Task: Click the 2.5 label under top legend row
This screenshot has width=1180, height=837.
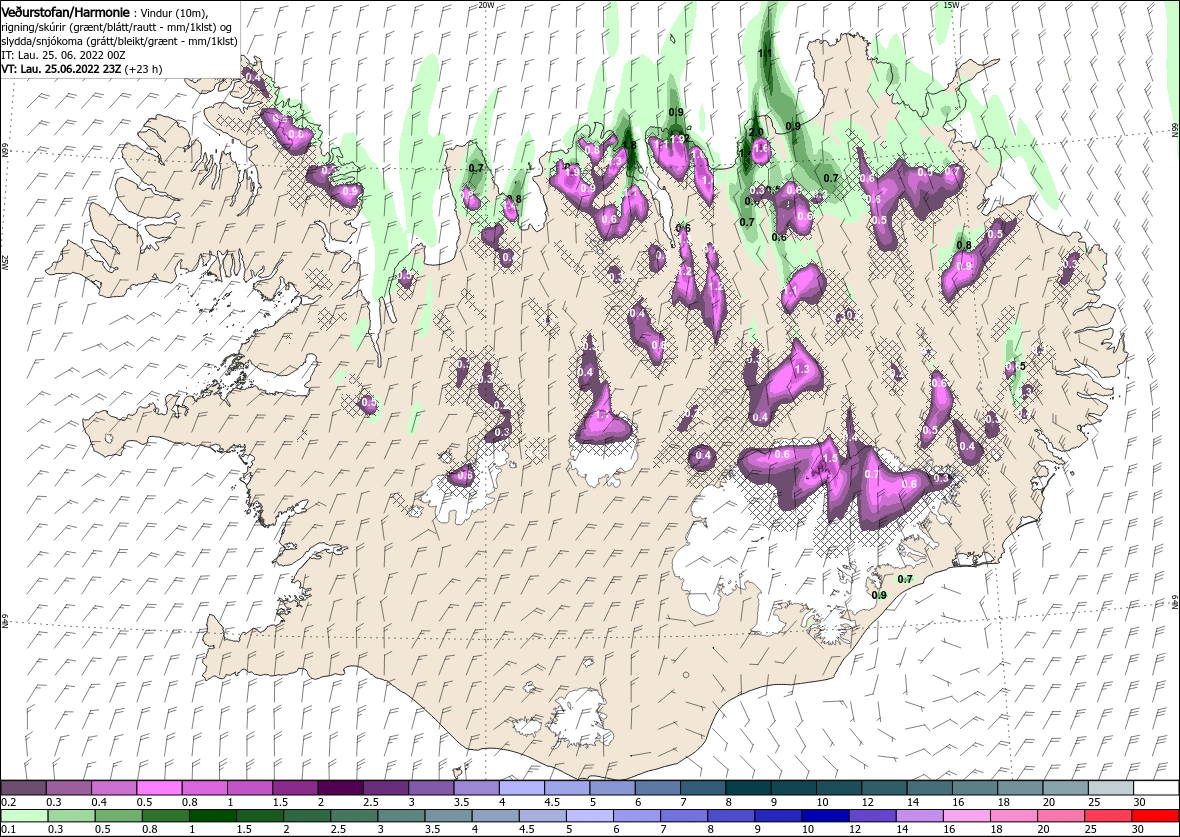Action: [373, 802]
